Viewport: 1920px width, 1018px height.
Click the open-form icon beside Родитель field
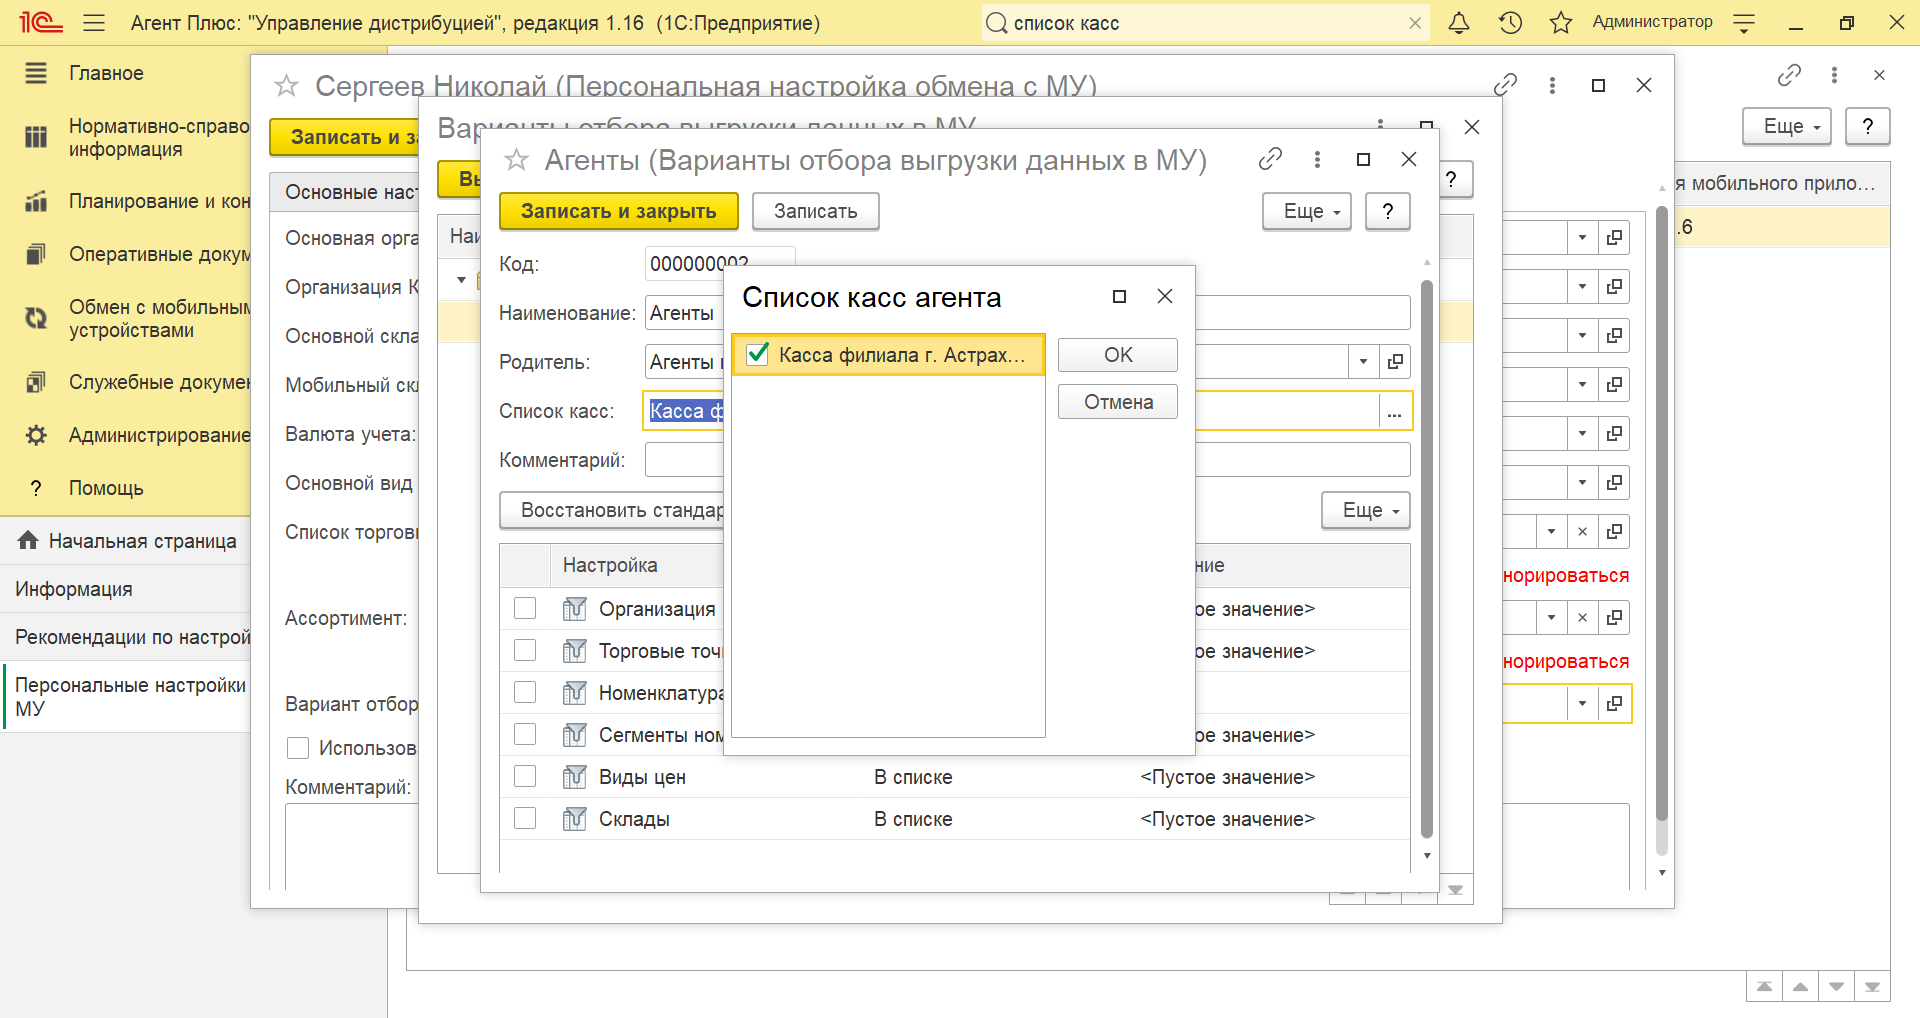click(1395, 362)
